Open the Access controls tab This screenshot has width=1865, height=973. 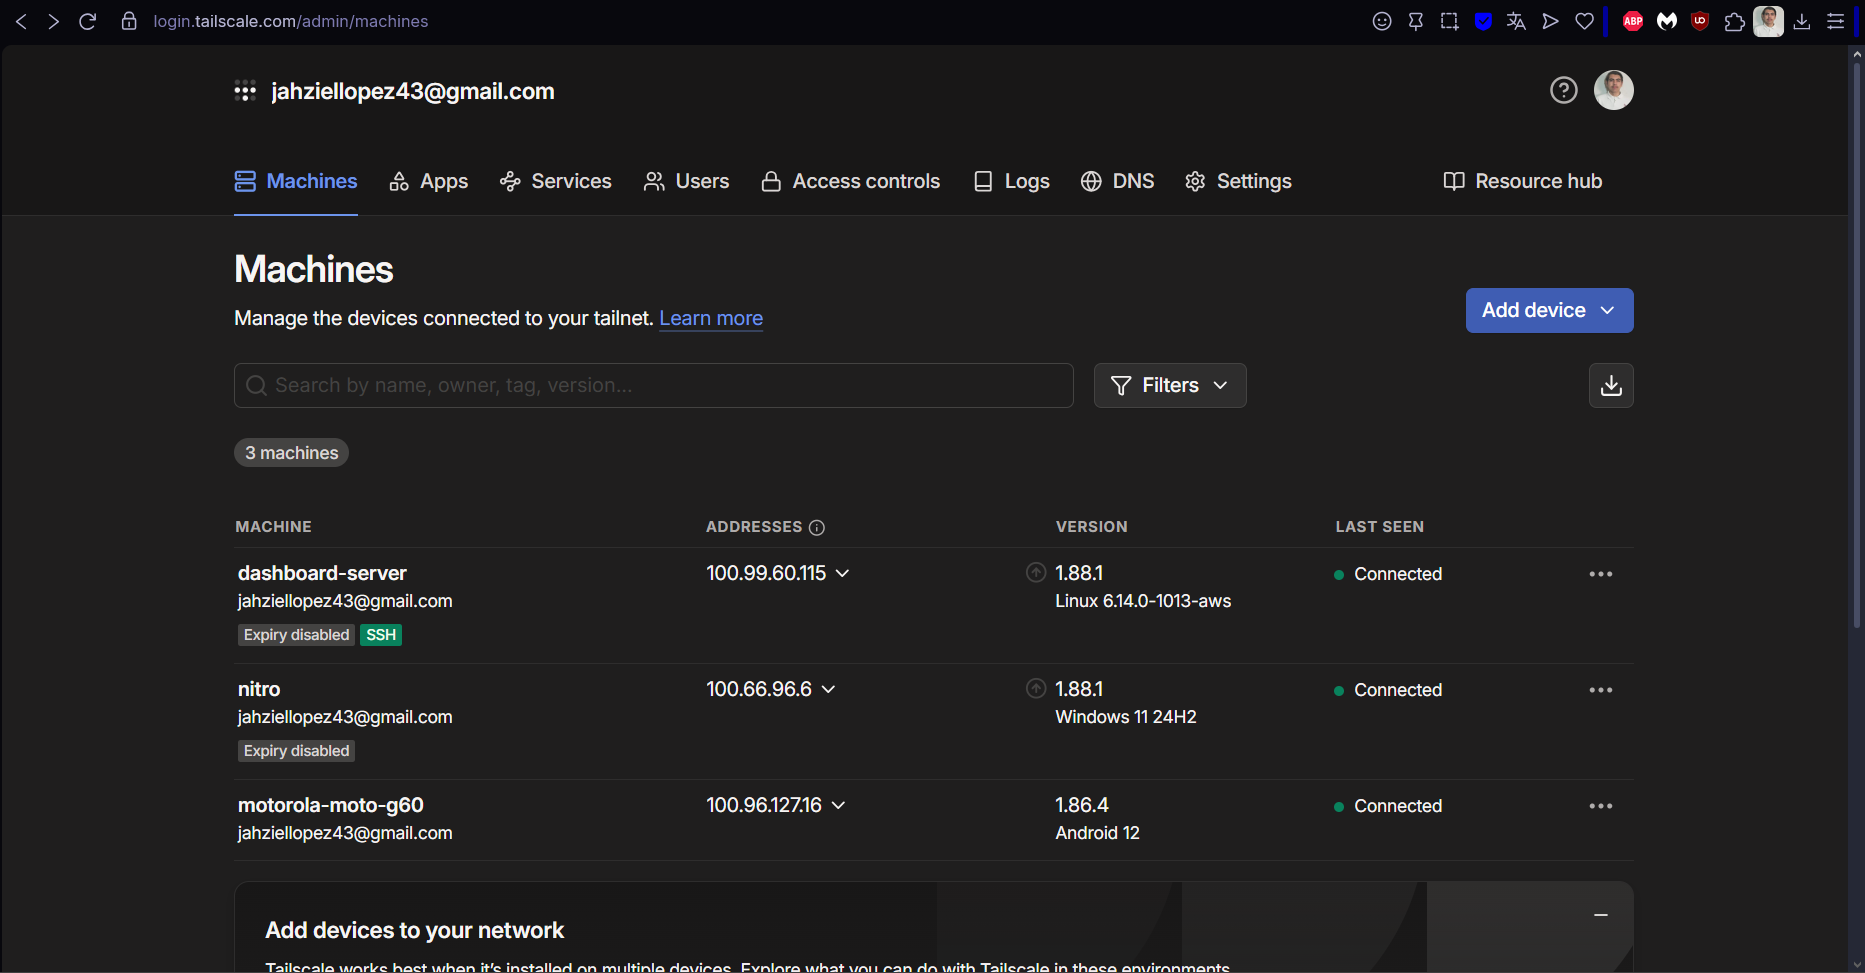pos(851,181)
